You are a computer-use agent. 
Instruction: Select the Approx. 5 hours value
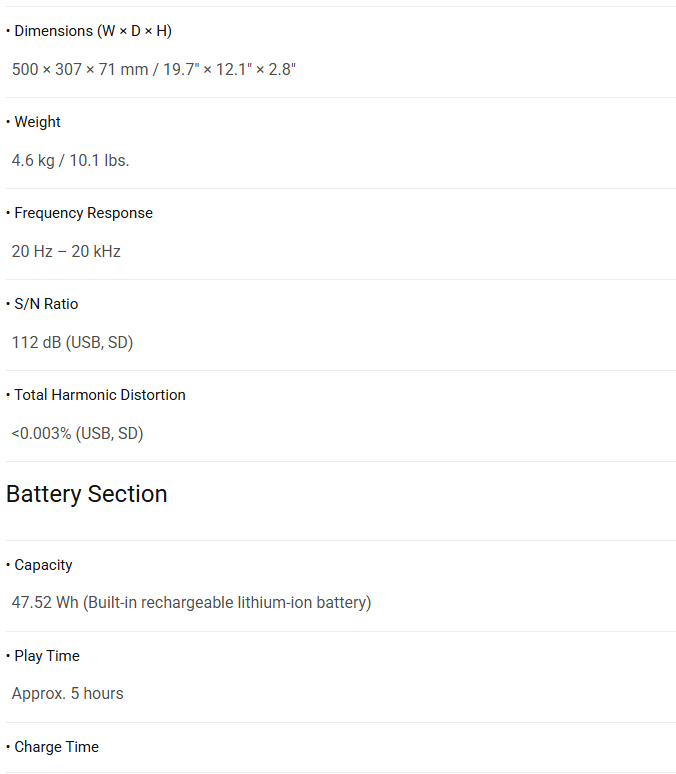coord(68,694)
